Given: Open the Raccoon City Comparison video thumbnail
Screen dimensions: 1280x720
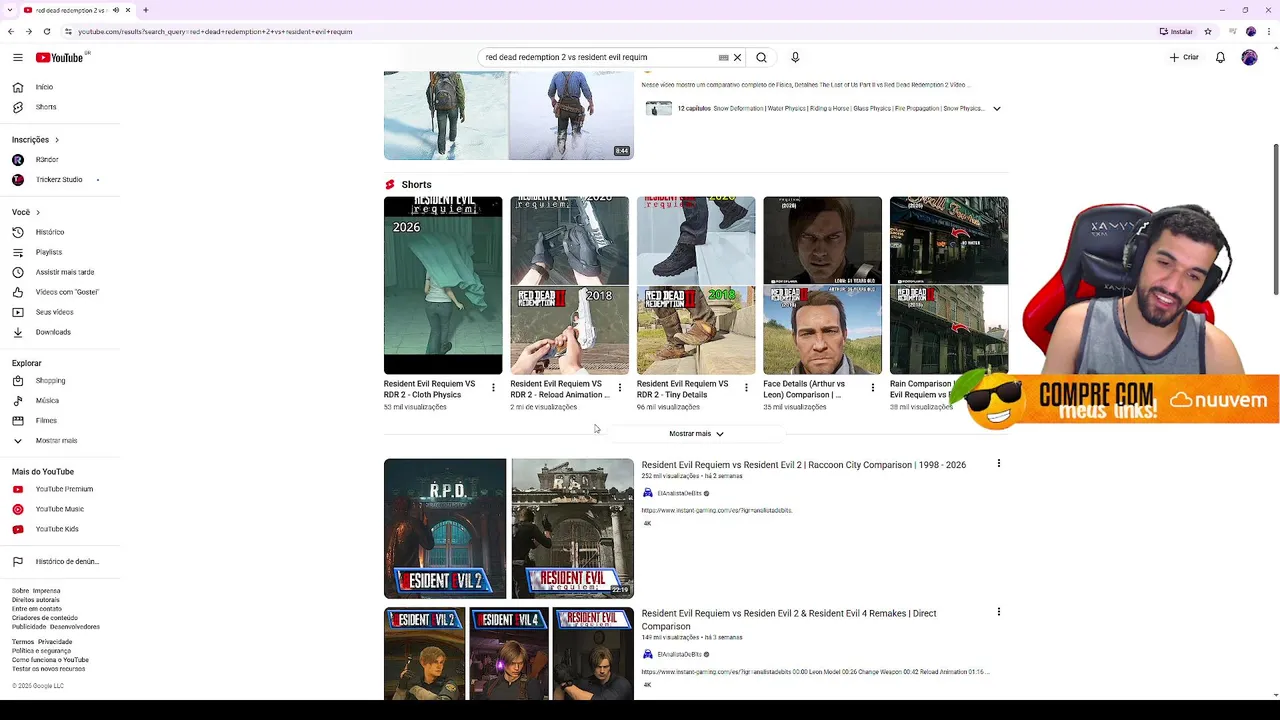Looking at the screenshot, I should click(509, 528).
